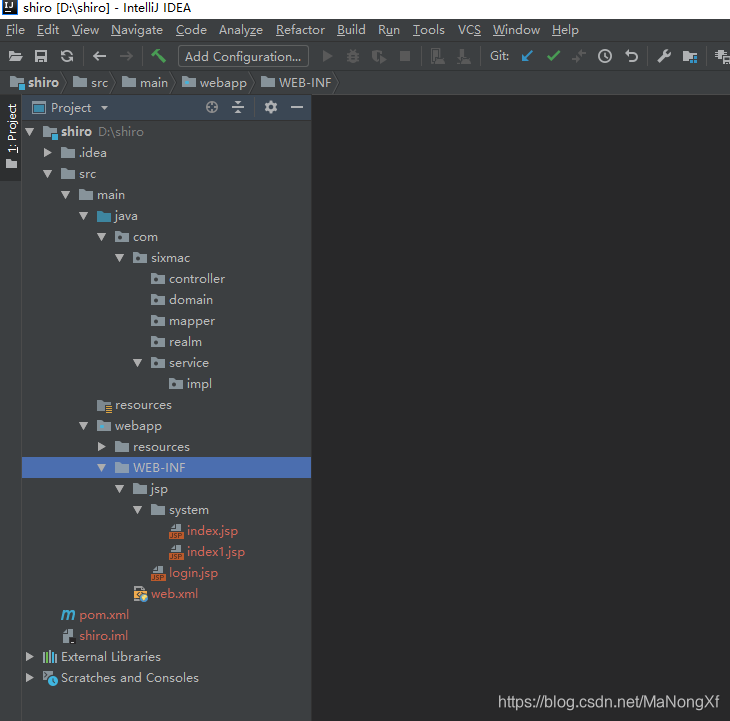Hide the Project panel with minus icon
The image size is (730, 721).
click(297, 108)
